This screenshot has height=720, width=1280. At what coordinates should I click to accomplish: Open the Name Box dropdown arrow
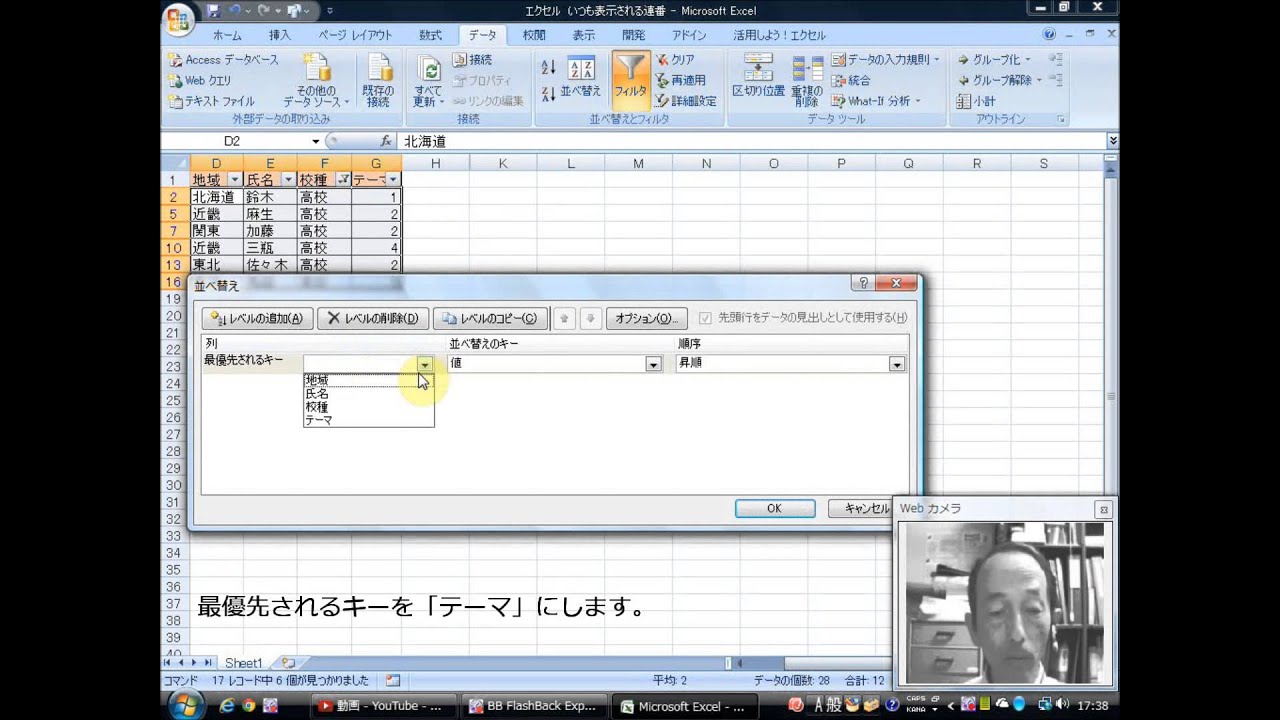tap(316, 141)
